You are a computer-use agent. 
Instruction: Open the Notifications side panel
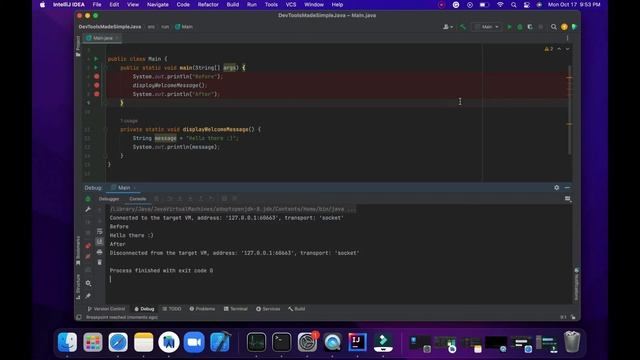click(x=576, y=284)
